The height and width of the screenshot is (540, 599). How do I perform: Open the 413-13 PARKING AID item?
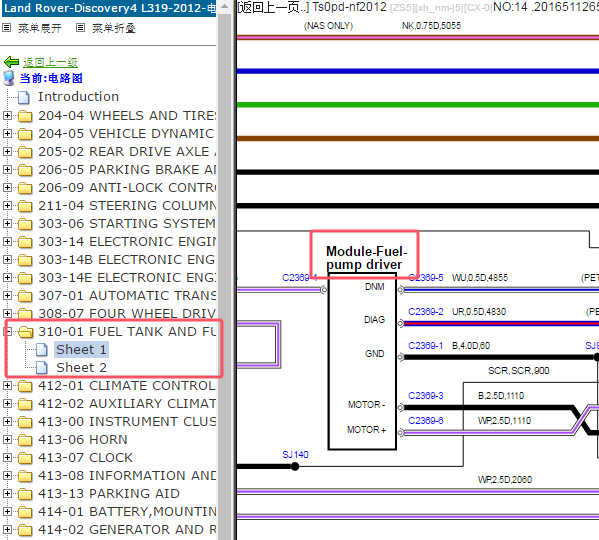109,493
